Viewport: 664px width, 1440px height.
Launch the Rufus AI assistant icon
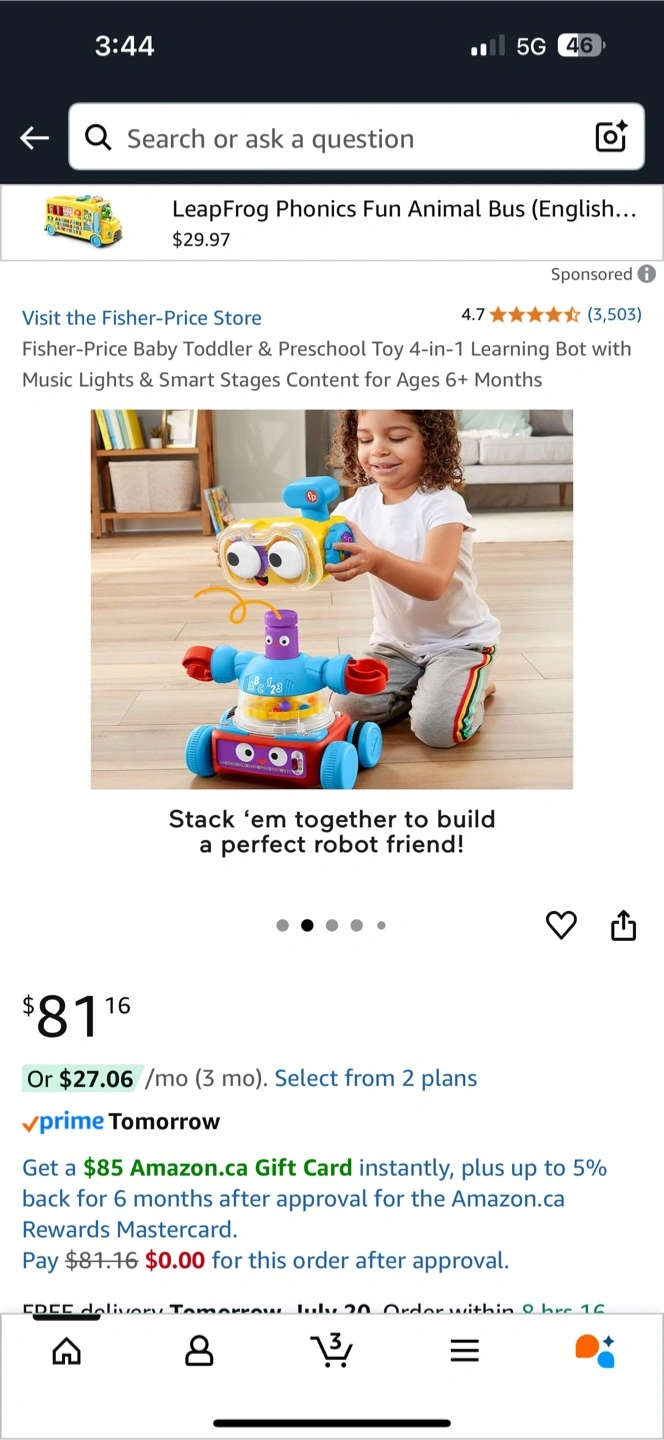(x=595, y=1351)
